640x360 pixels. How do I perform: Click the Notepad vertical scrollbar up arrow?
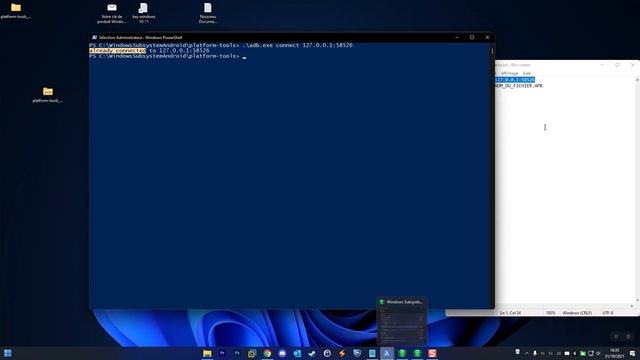[x=637, y=80]
